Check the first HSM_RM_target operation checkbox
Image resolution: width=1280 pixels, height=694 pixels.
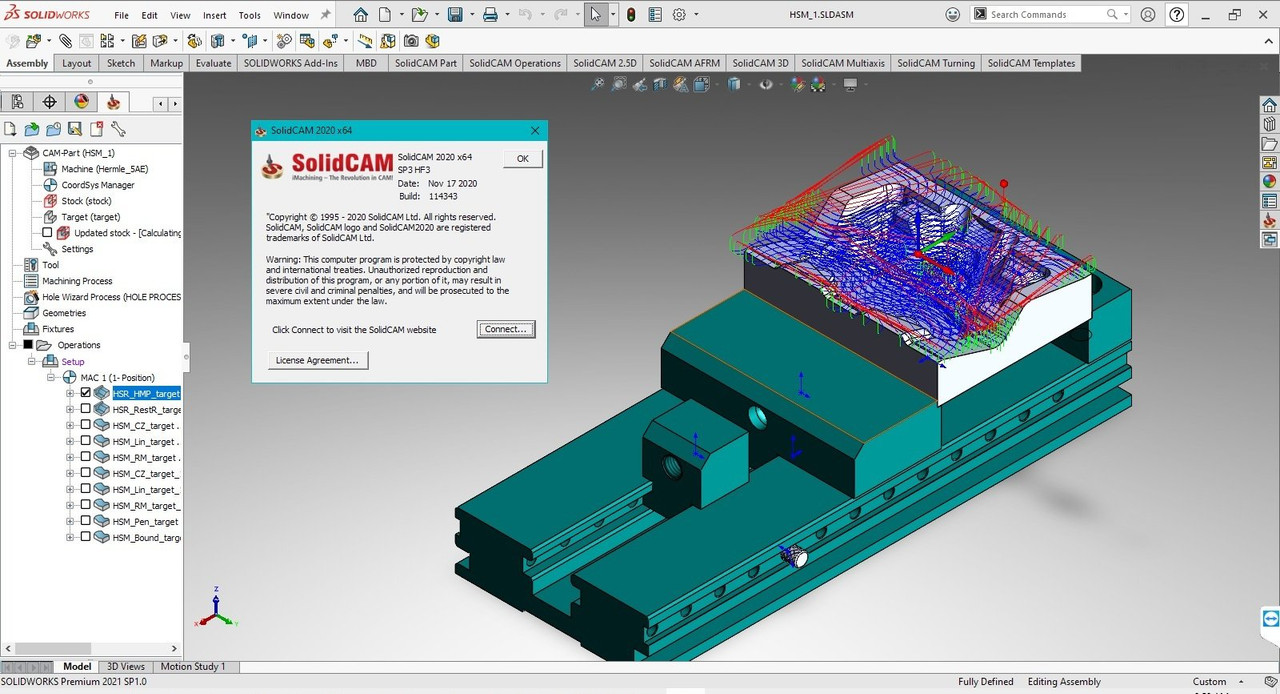tap(85, 457)
